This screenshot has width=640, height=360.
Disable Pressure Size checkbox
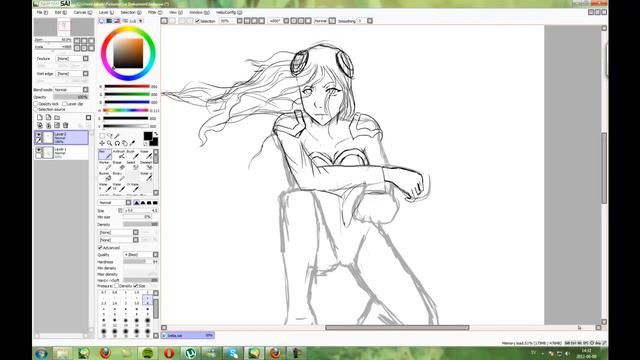pos(136,286)
